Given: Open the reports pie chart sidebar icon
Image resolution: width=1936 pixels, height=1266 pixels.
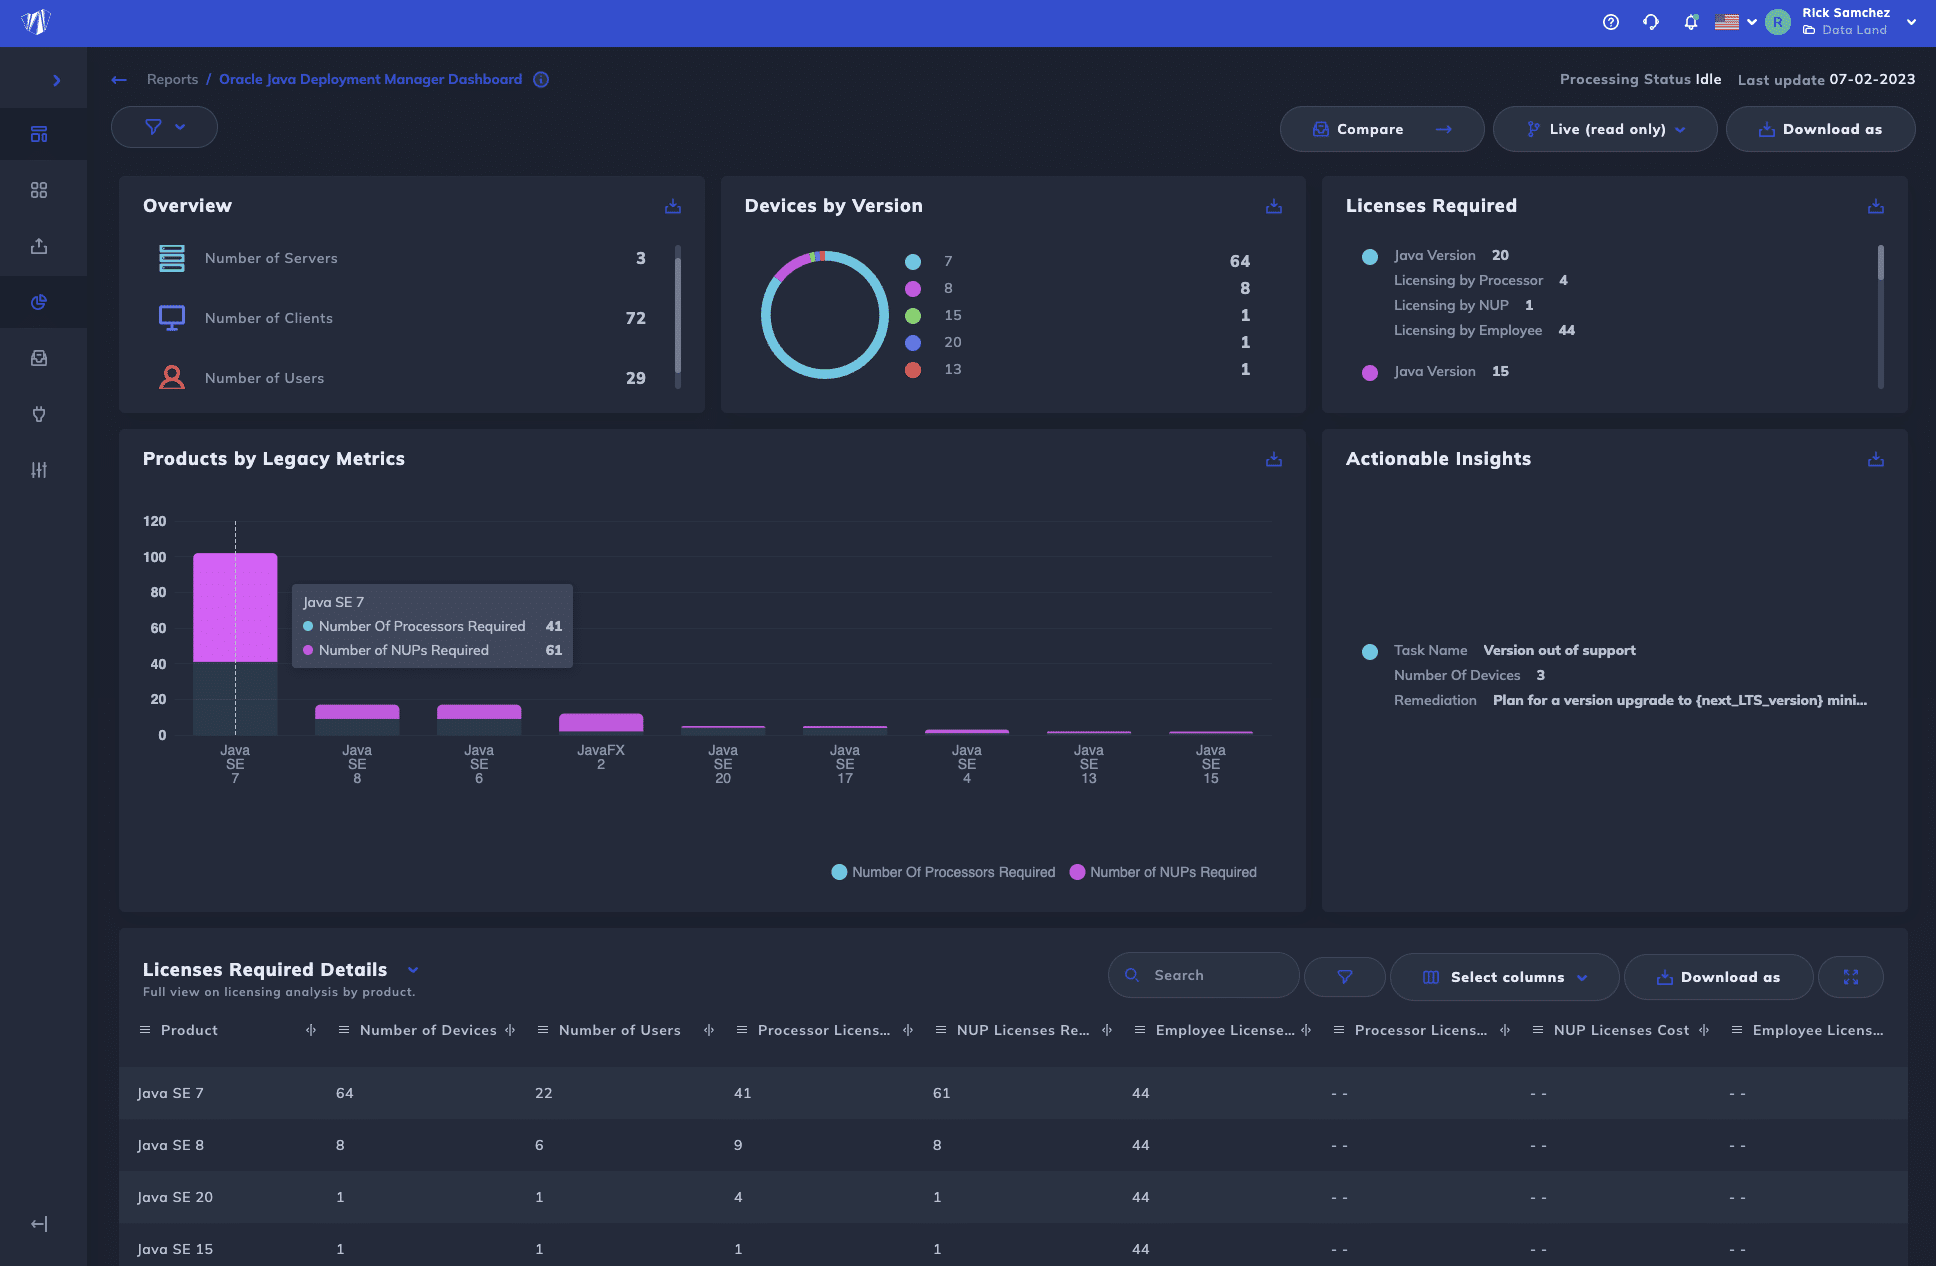Looking at the screenshot, I should coord(39,302).
